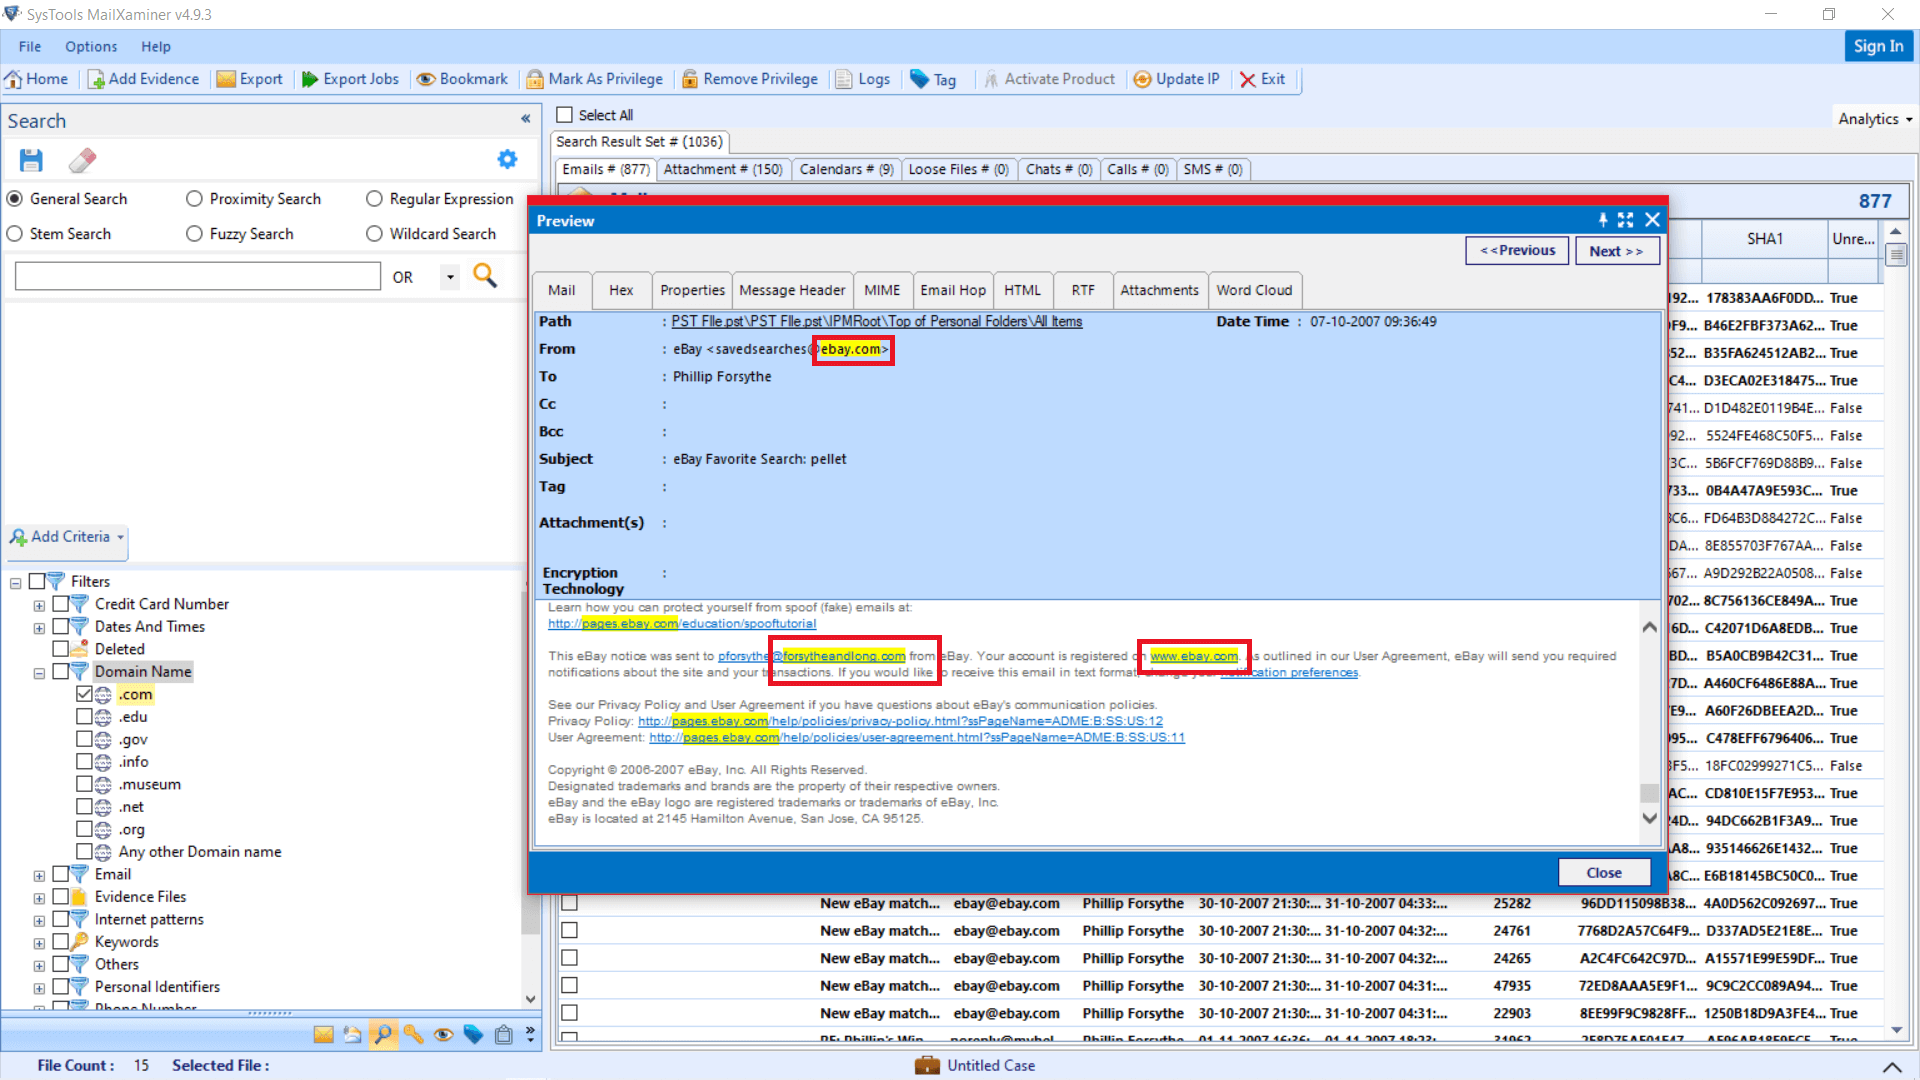1920x1080 pixels.
Task: Click the Bookmark toolbar icon
Action: pos(462,79)
